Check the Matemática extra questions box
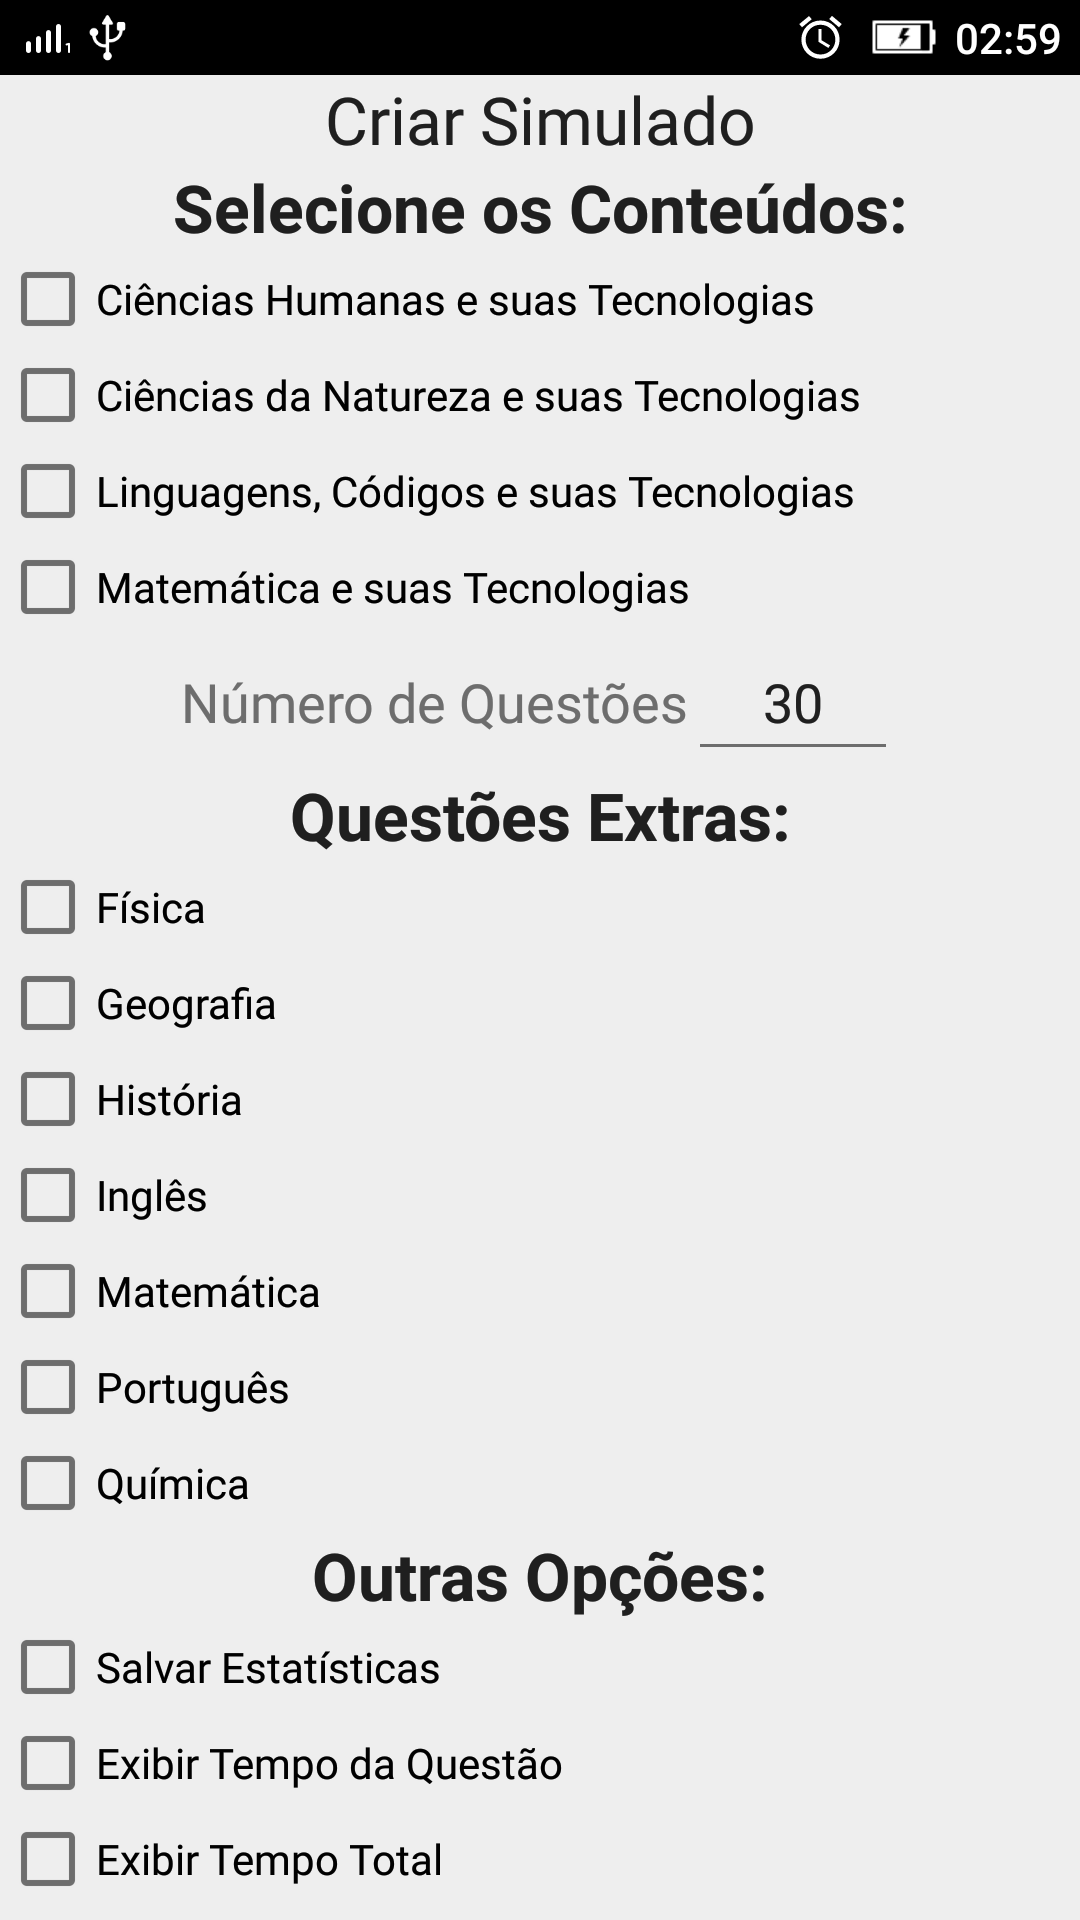1080x1920 pixels. (48, 1291)
